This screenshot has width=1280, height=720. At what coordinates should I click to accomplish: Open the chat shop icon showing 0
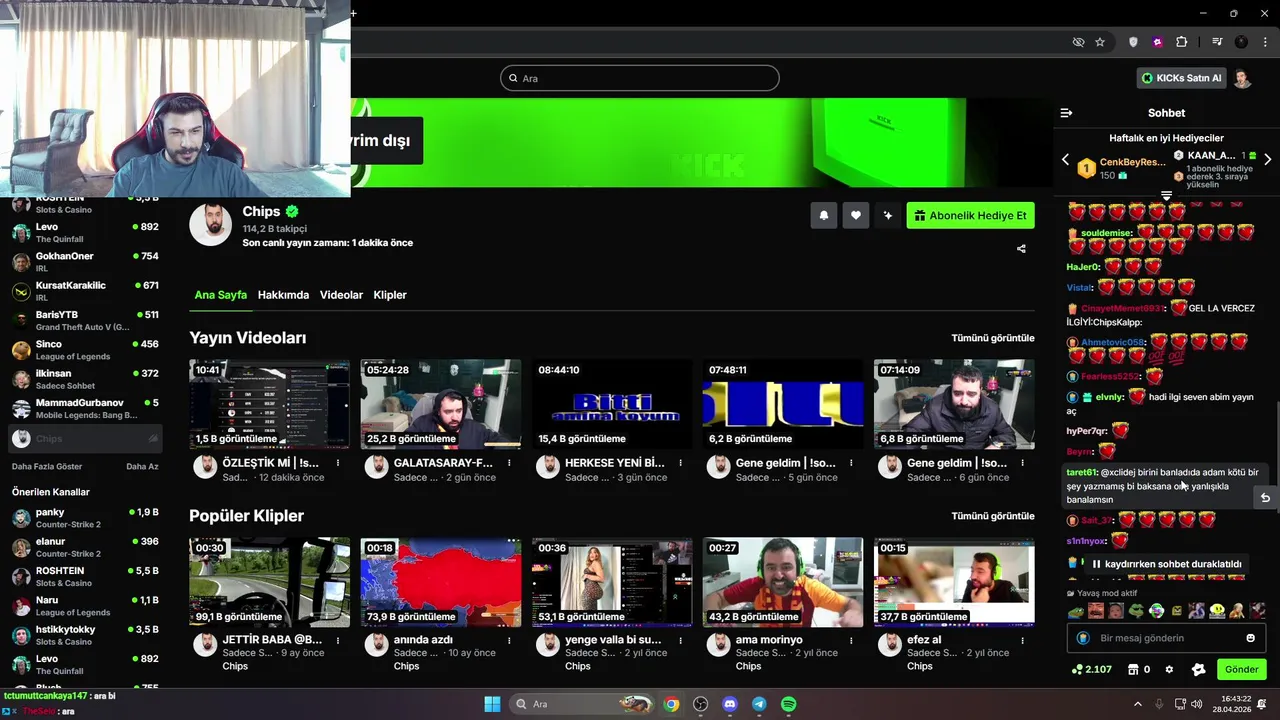[x=1139, y=669]
